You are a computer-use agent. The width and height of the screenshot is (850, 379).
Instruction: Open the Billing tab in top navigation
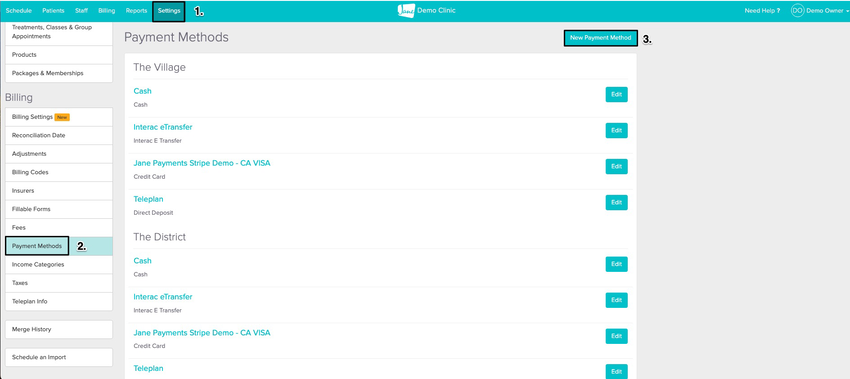pos(107,11)
